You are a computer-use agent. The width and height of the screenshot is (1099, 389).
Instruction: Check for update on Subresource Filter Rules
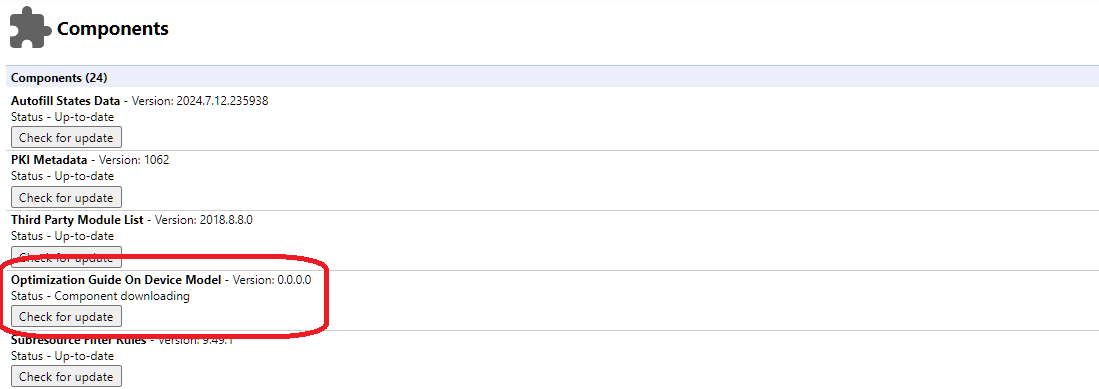tap(67, 376)
